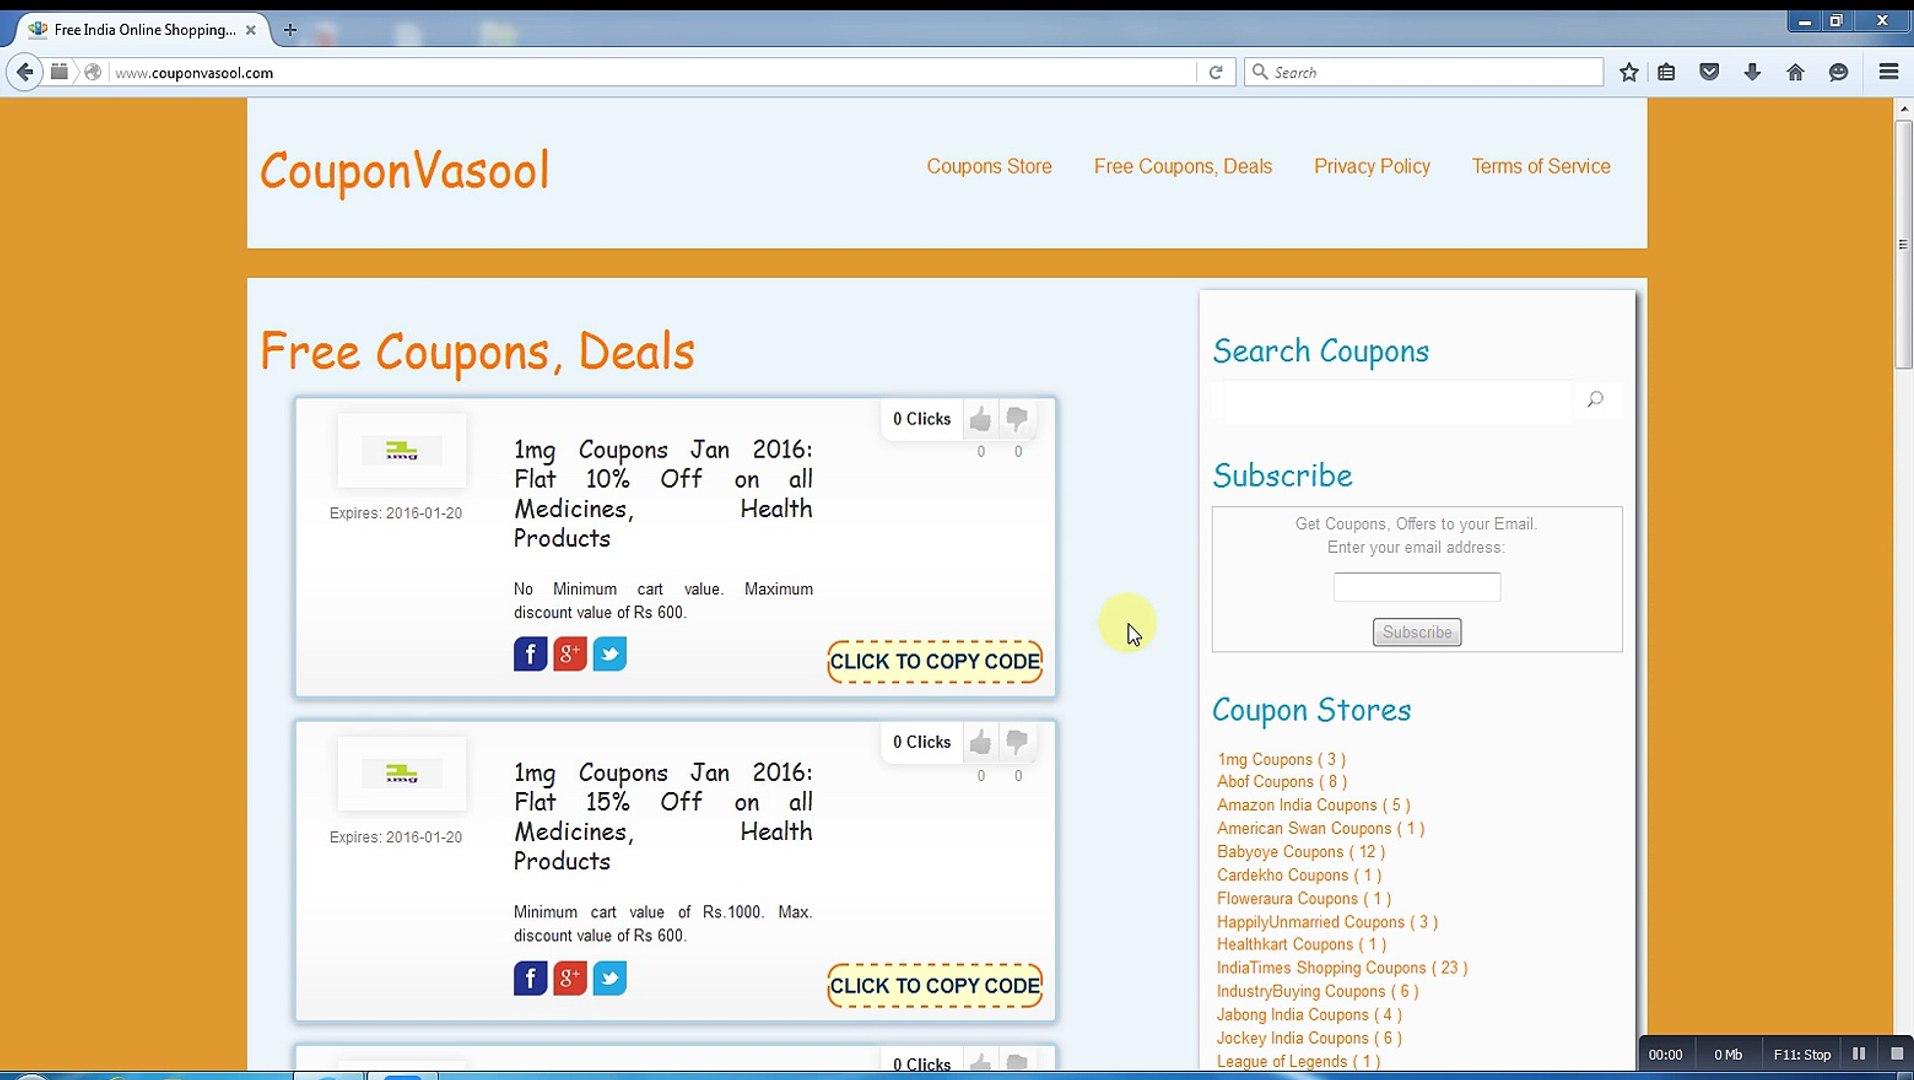Screen dimensions: 1914x1080
Task: Open the downloads arrow icon
Action: 1752,72
